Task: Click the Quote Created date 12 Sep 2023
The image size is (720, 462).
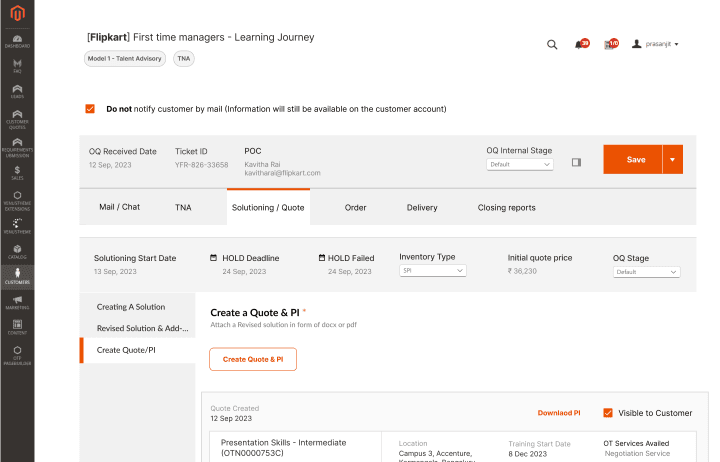Action: click(x=231, y=418)
